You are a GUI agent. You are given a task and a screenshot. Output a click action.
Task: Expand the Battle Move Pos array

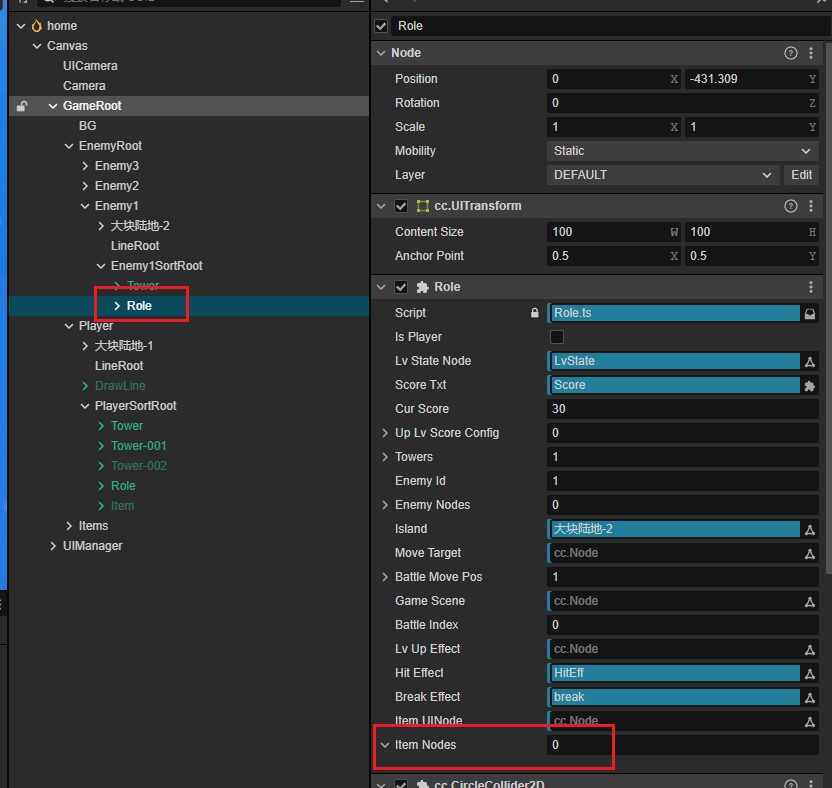385,577
